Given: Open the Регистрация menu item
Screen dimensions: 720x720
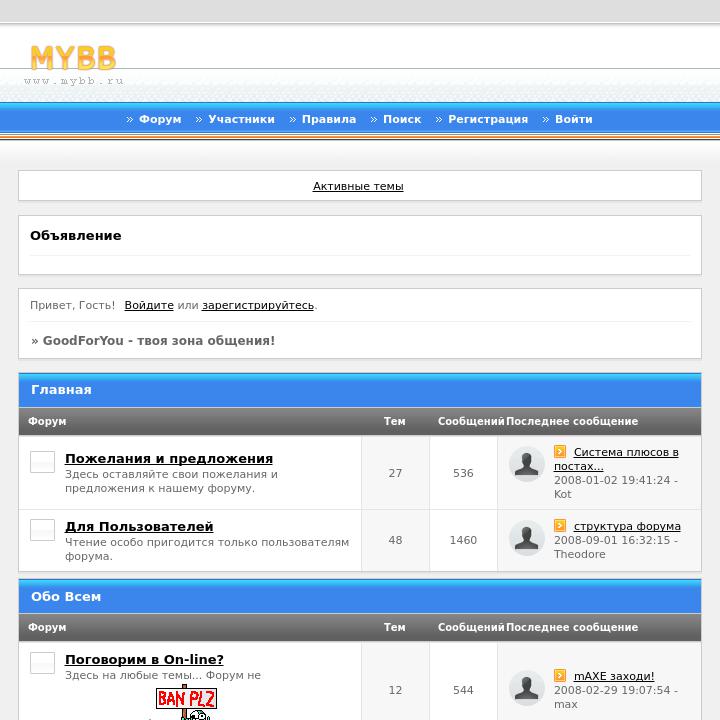Looking at the screenshot, I should 488,119.
